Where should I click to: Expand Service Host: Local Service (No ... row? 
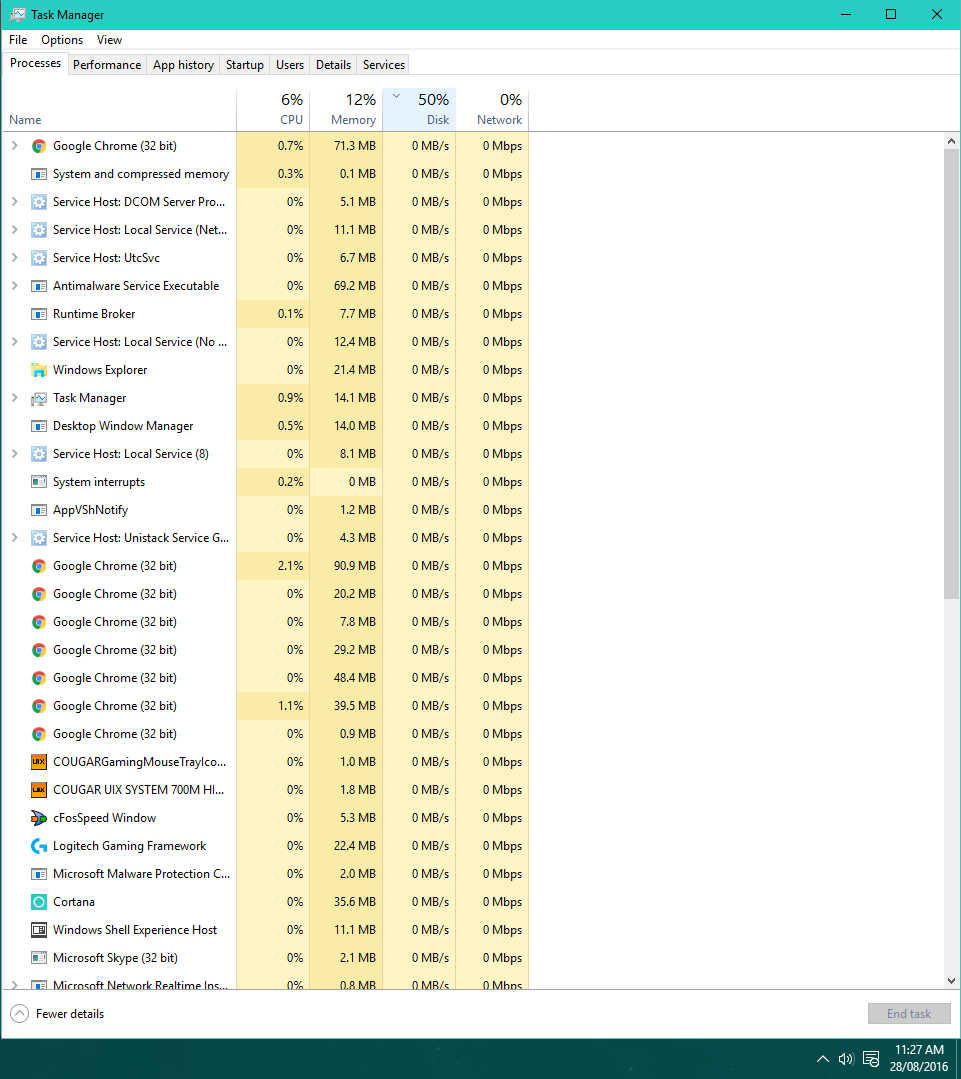click(14, 342)
